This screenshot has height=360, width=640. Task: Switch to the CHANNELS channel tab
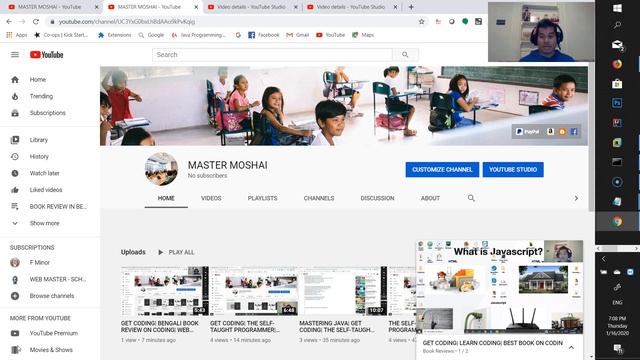(319, 198)
